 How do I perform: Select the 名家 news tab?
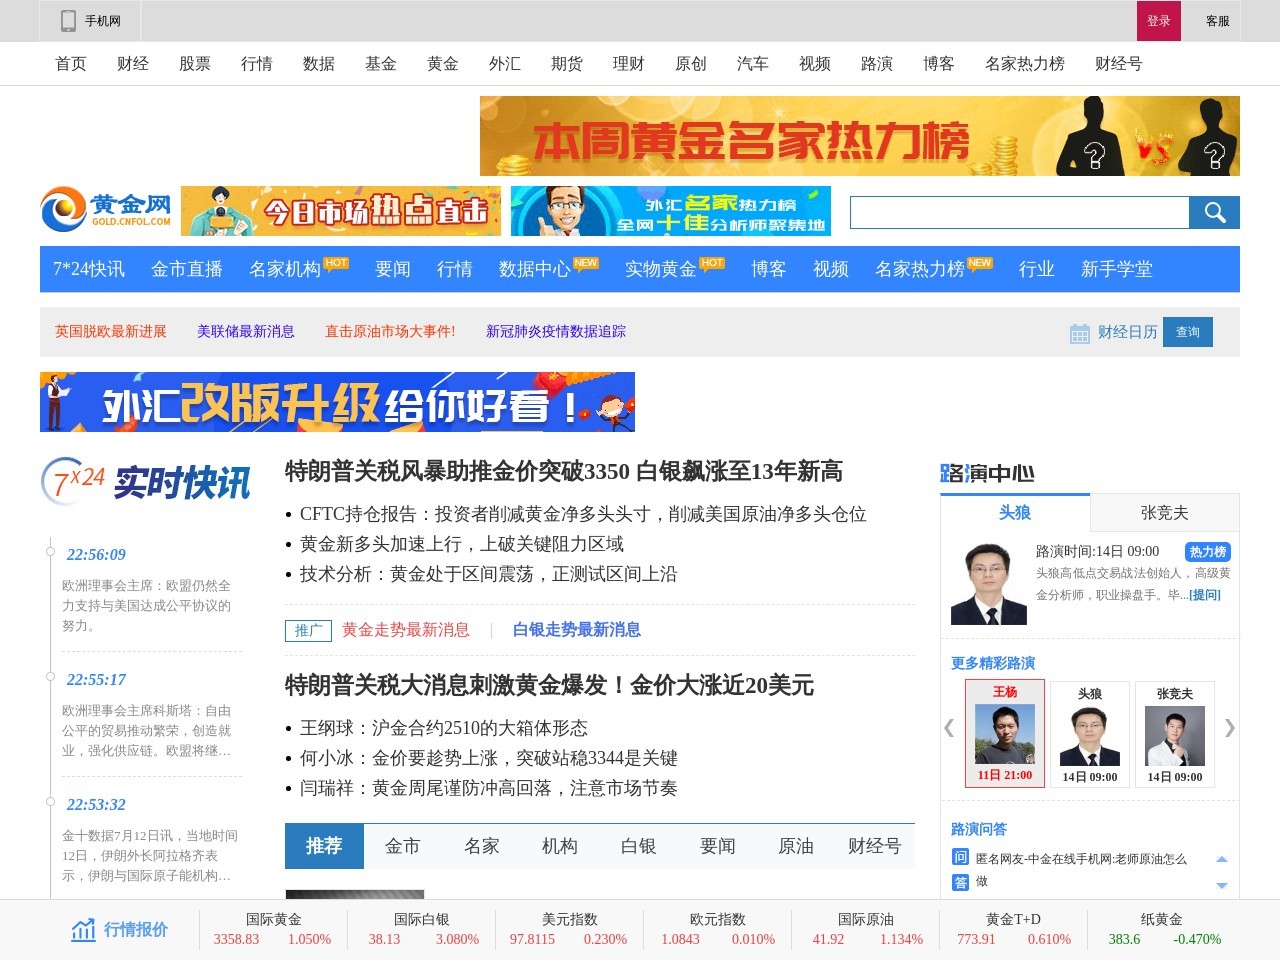point(482,846)
